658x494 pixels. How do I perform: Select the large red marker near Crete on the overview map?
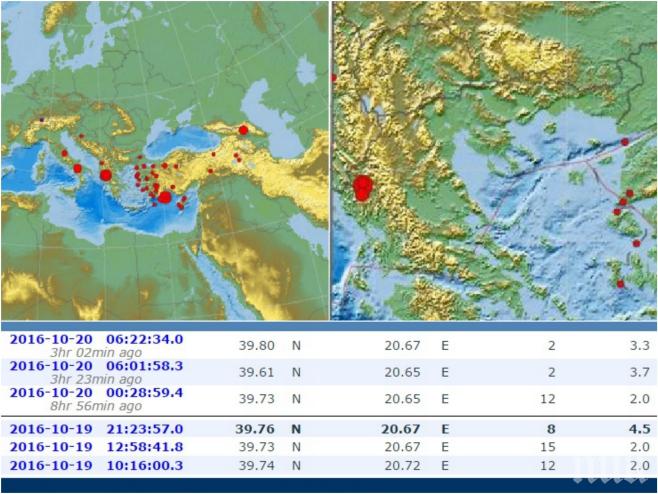164,198
